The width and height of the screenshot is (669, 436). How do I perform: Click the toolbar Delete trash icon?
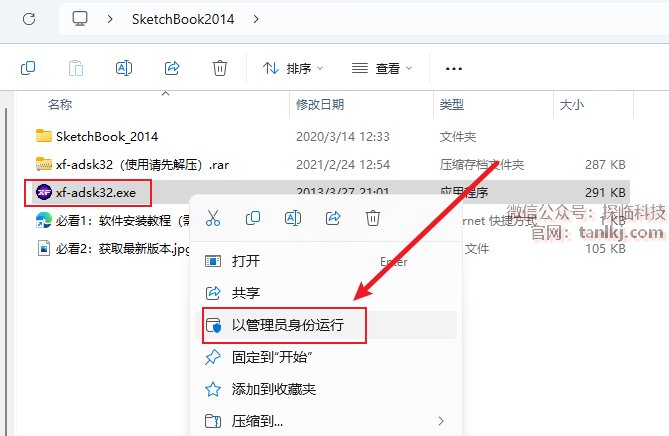click(x=220, y=68)
